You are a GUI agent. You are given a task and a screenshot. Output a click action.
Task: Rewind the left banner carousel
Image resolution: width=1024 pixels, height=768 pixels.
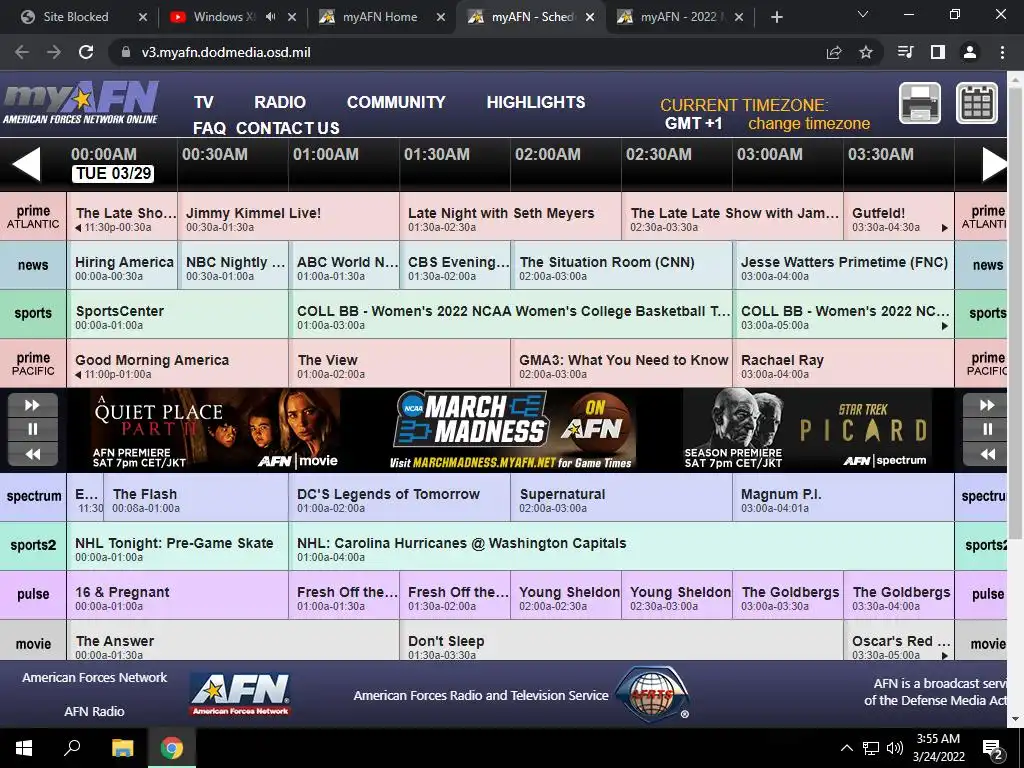tap(33, 454)
